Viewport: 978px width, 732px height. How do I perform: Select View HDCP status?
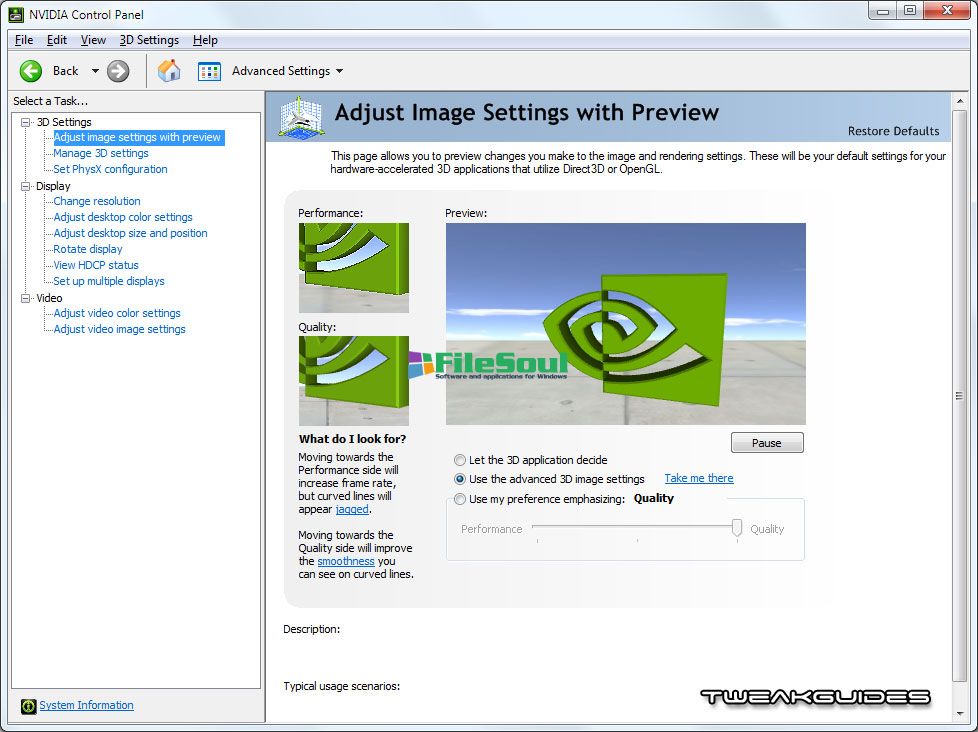(96, 265)
